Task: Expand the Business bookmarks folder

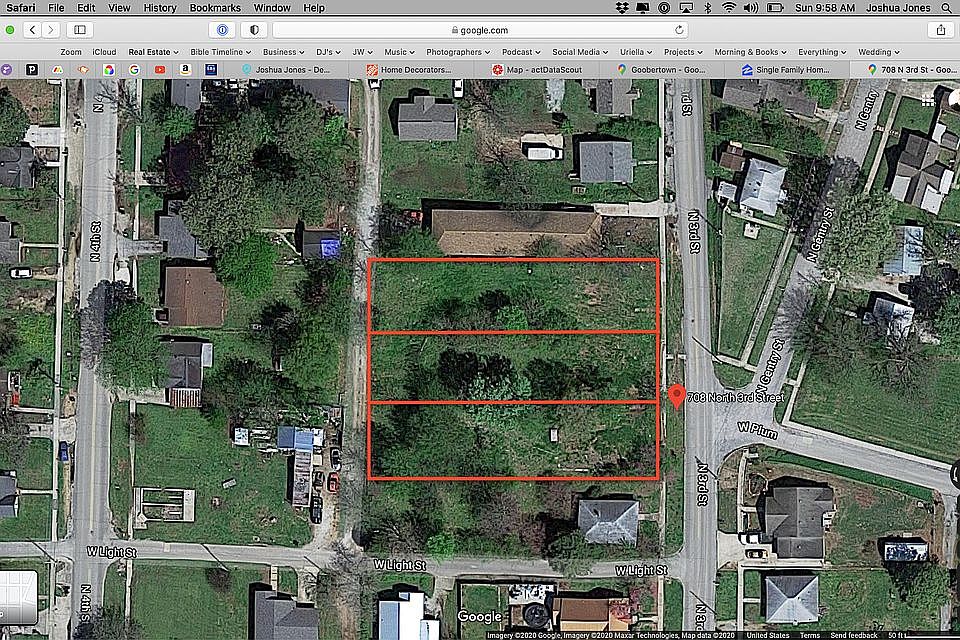Action: point(283,52)
